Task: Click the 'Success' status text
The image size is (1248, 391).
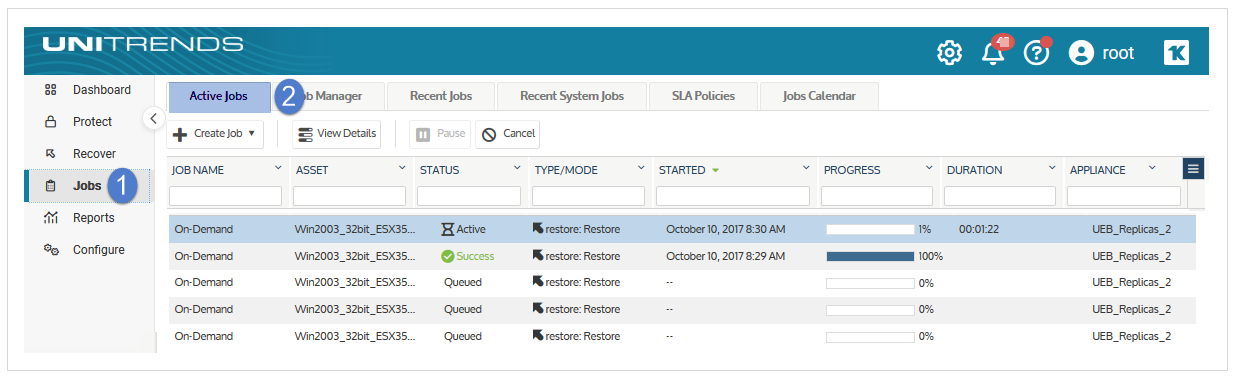Action: click(476, 256)
